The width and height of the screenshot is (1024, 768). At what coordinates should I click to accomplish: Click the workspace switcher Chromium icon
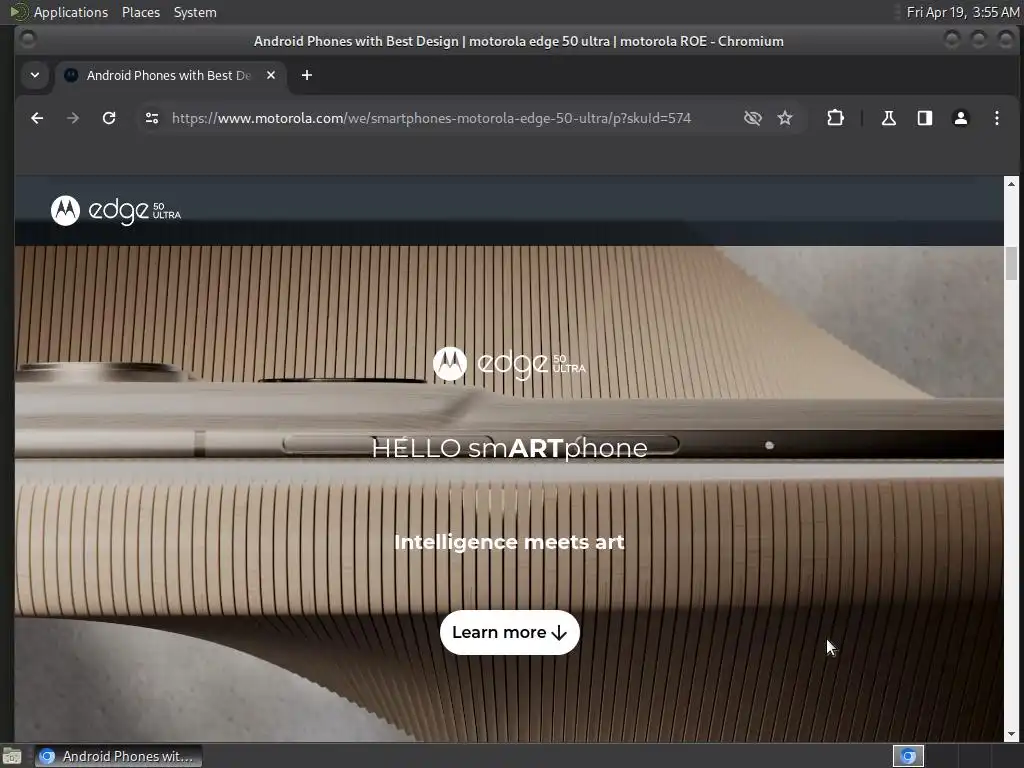click(x=908, y=756)
